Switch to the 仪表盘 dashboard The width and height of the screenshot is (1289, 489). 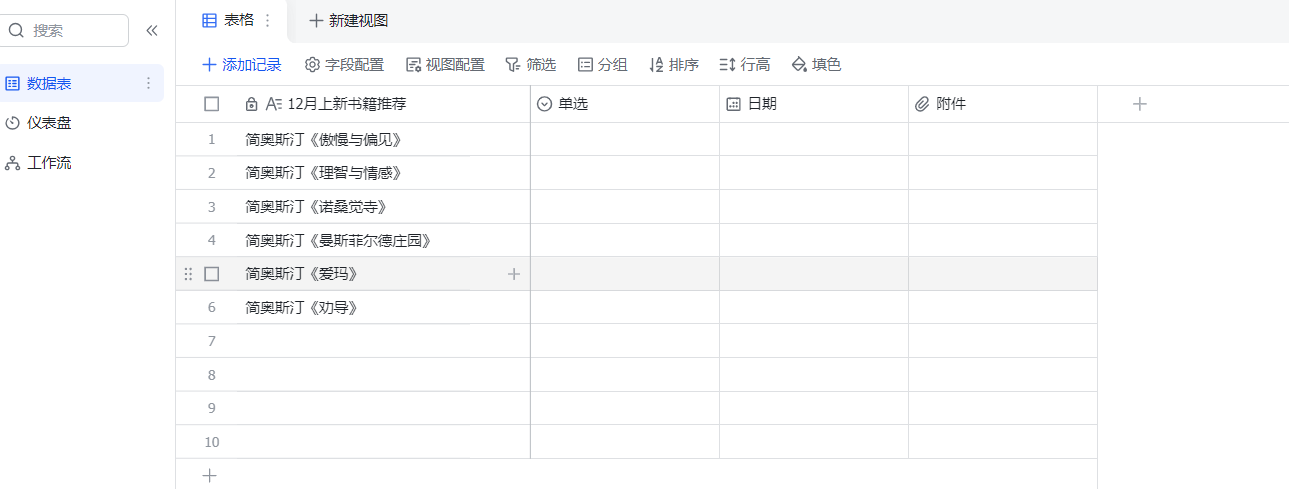point(49,123)
